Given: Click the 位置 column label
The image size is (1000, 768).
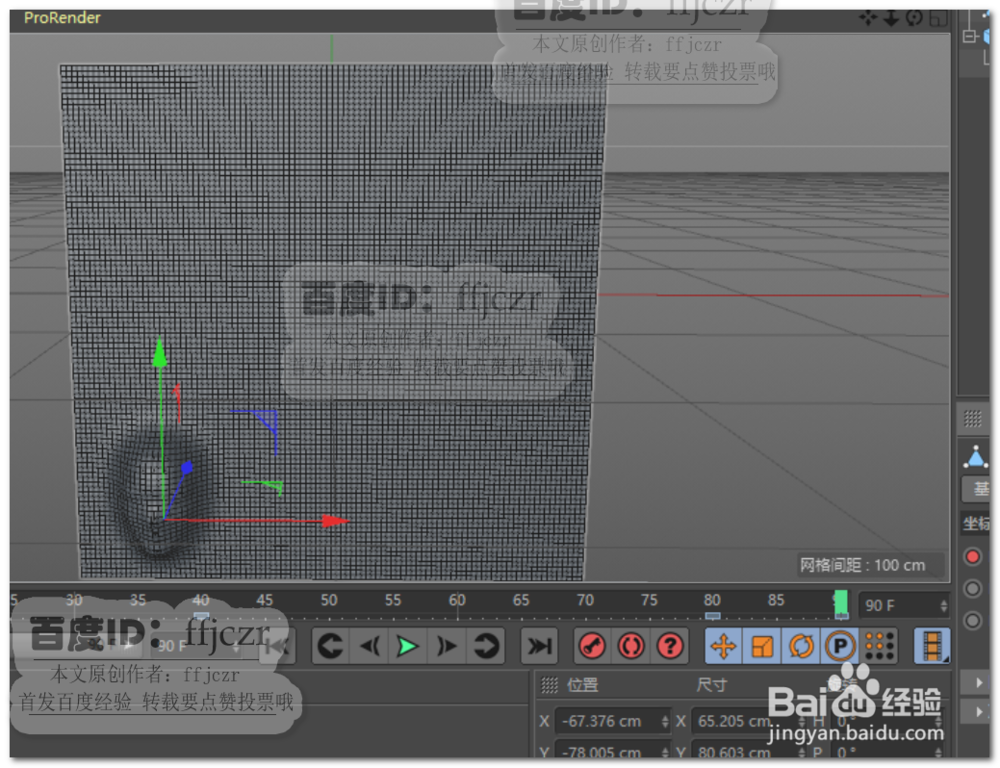Looking at the screenshot, I should 583,685.
